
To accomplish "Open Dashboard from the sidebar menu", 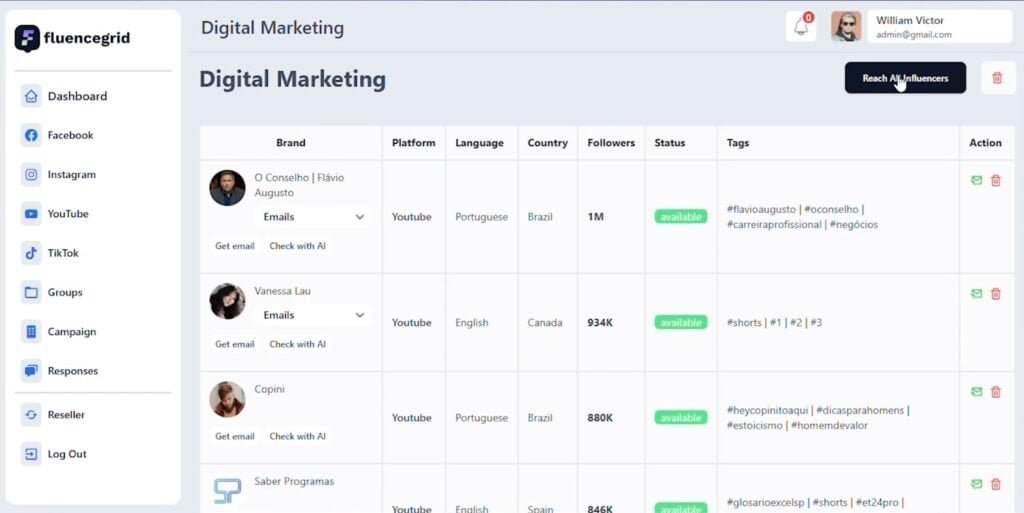I will pyautogui.click(x=77, y=96).
